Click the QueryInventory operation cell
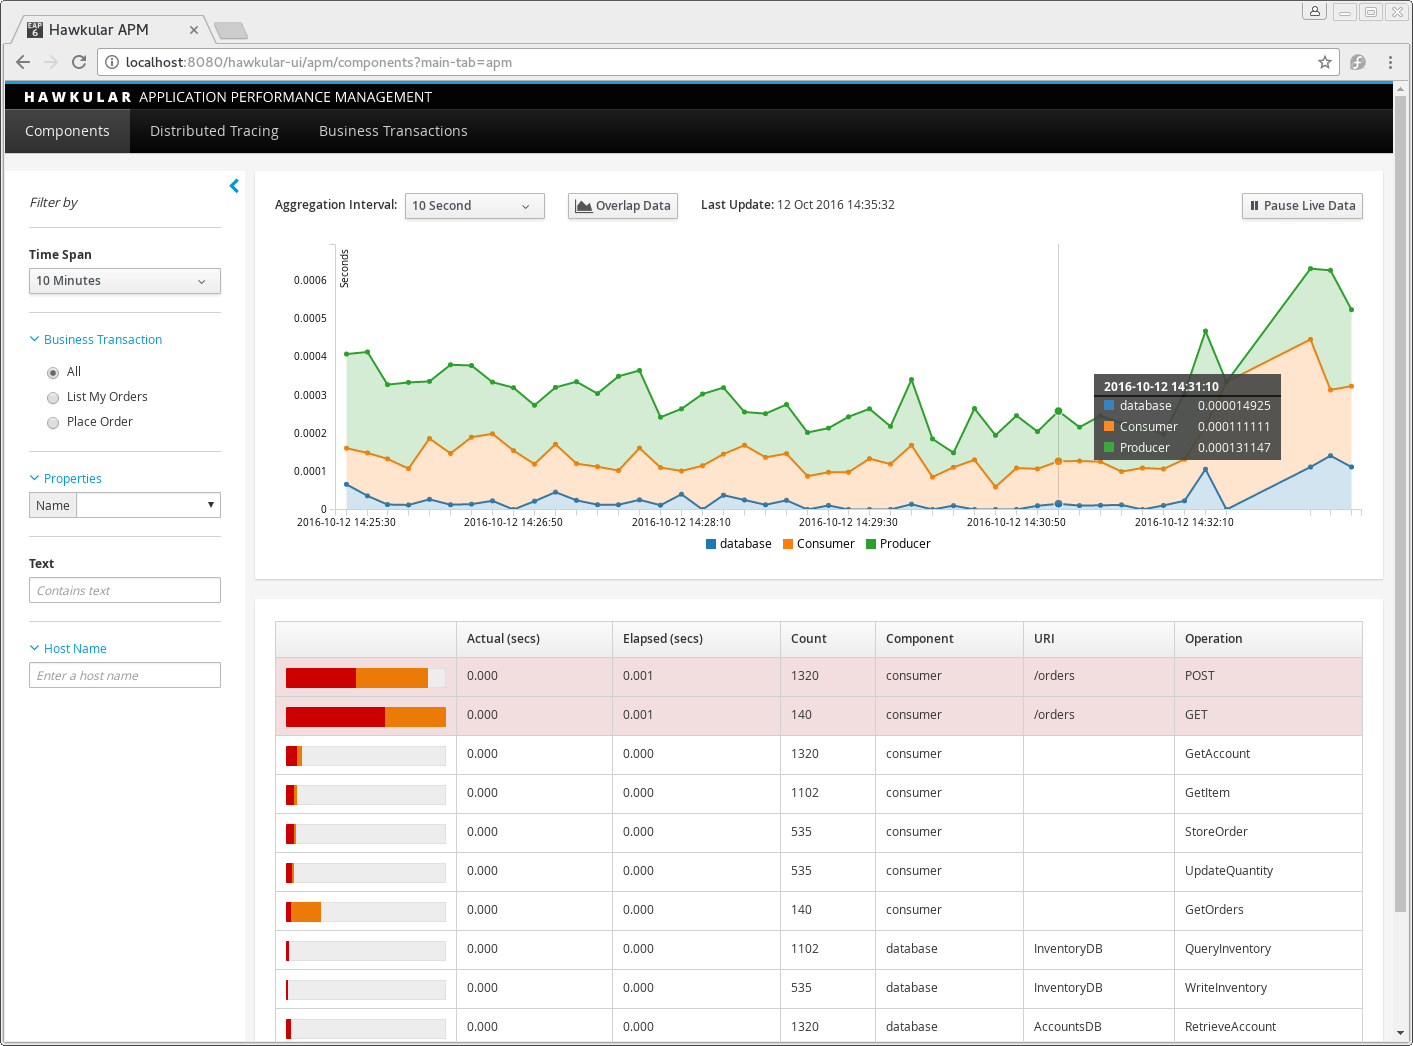Screen dimensions: 1413x1046 [x=1268, y=950]
